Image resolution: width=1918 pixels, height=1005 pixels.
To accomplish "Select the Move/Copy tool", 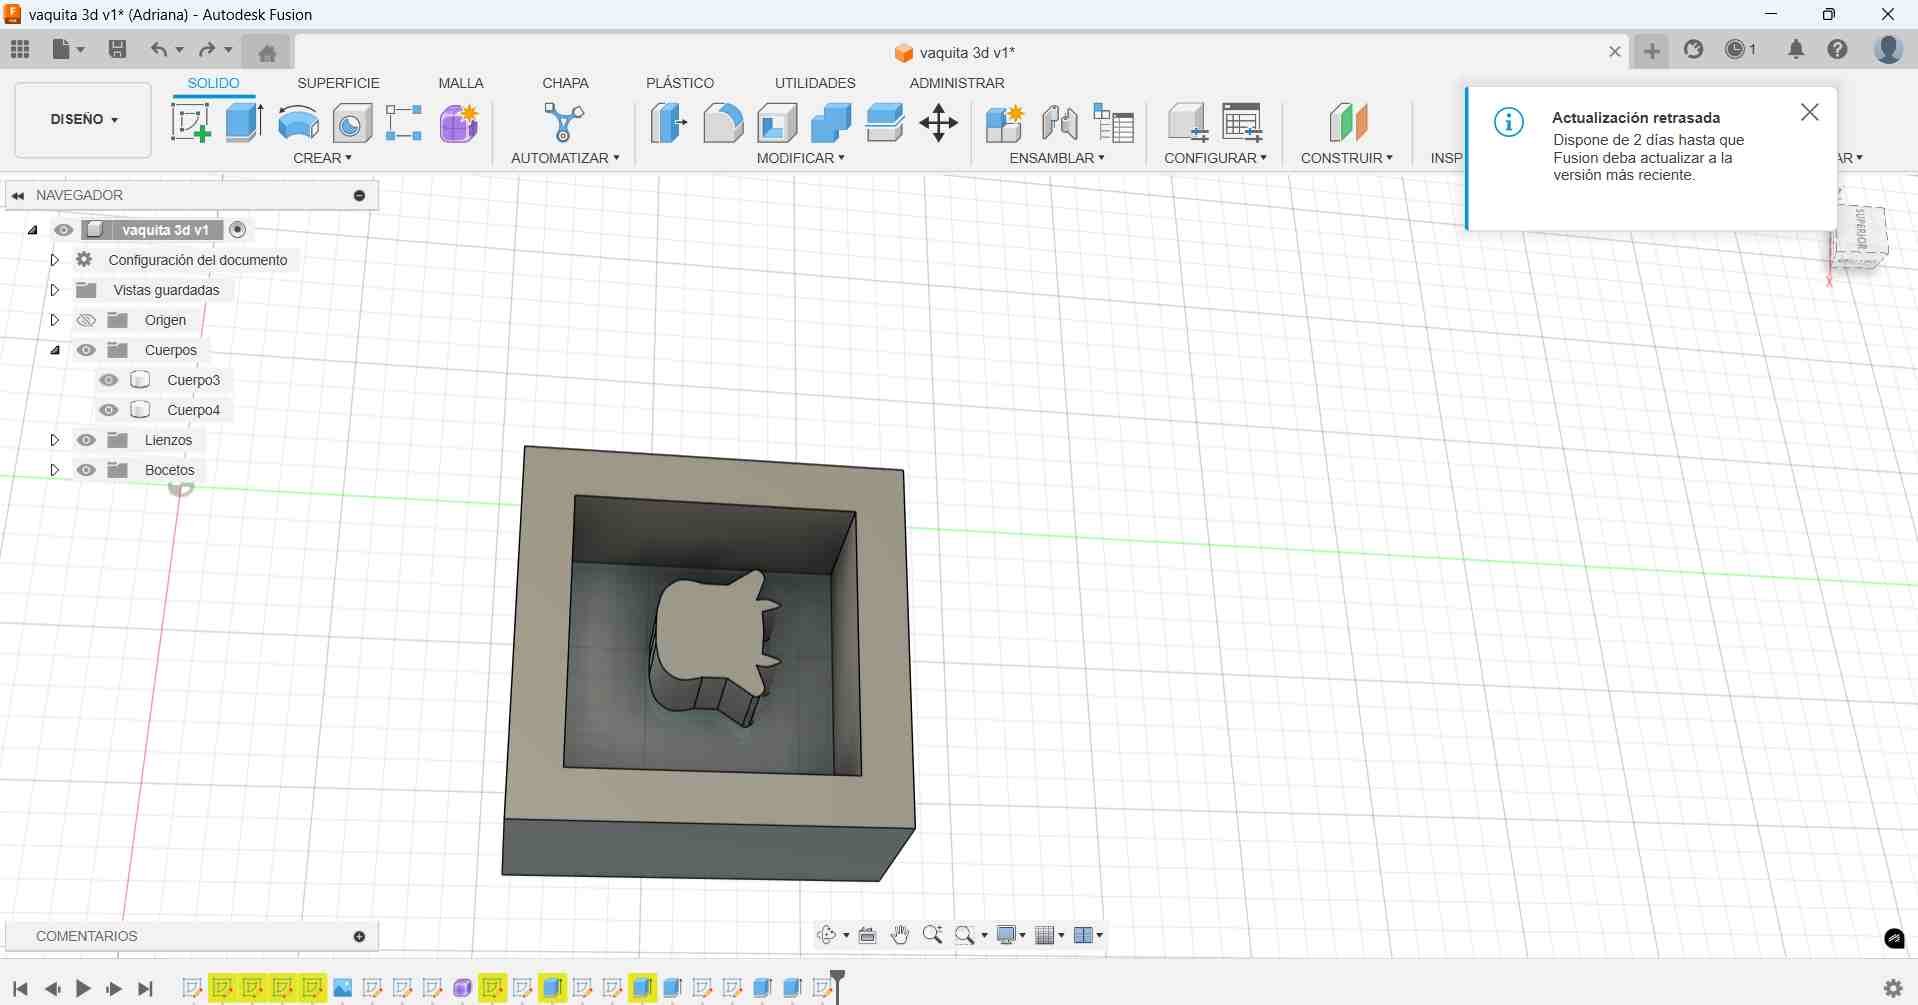I will click(939, 123).
